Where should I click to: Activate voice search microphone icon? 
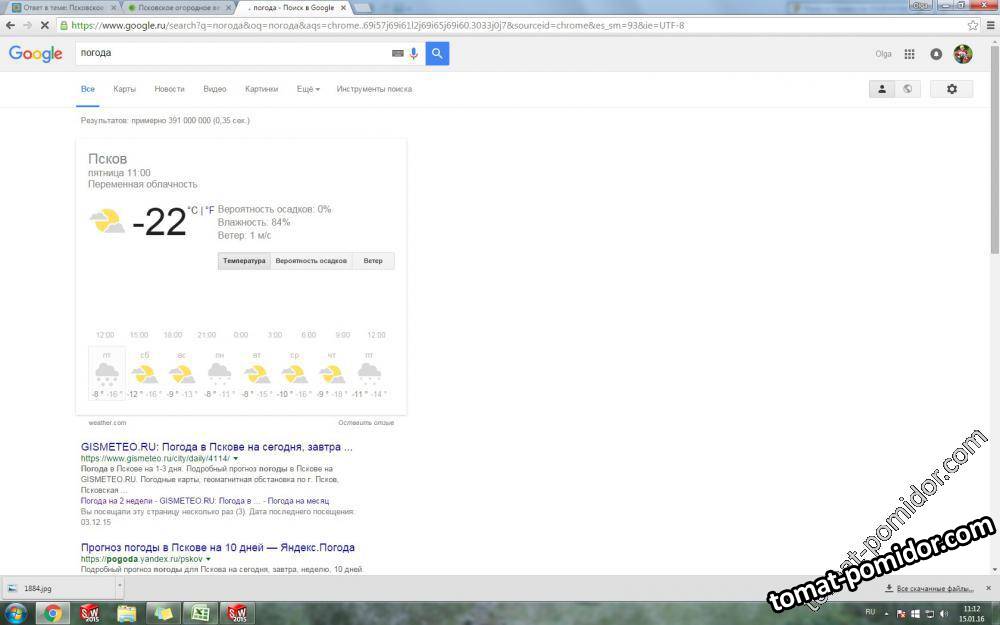pos(413,53)
